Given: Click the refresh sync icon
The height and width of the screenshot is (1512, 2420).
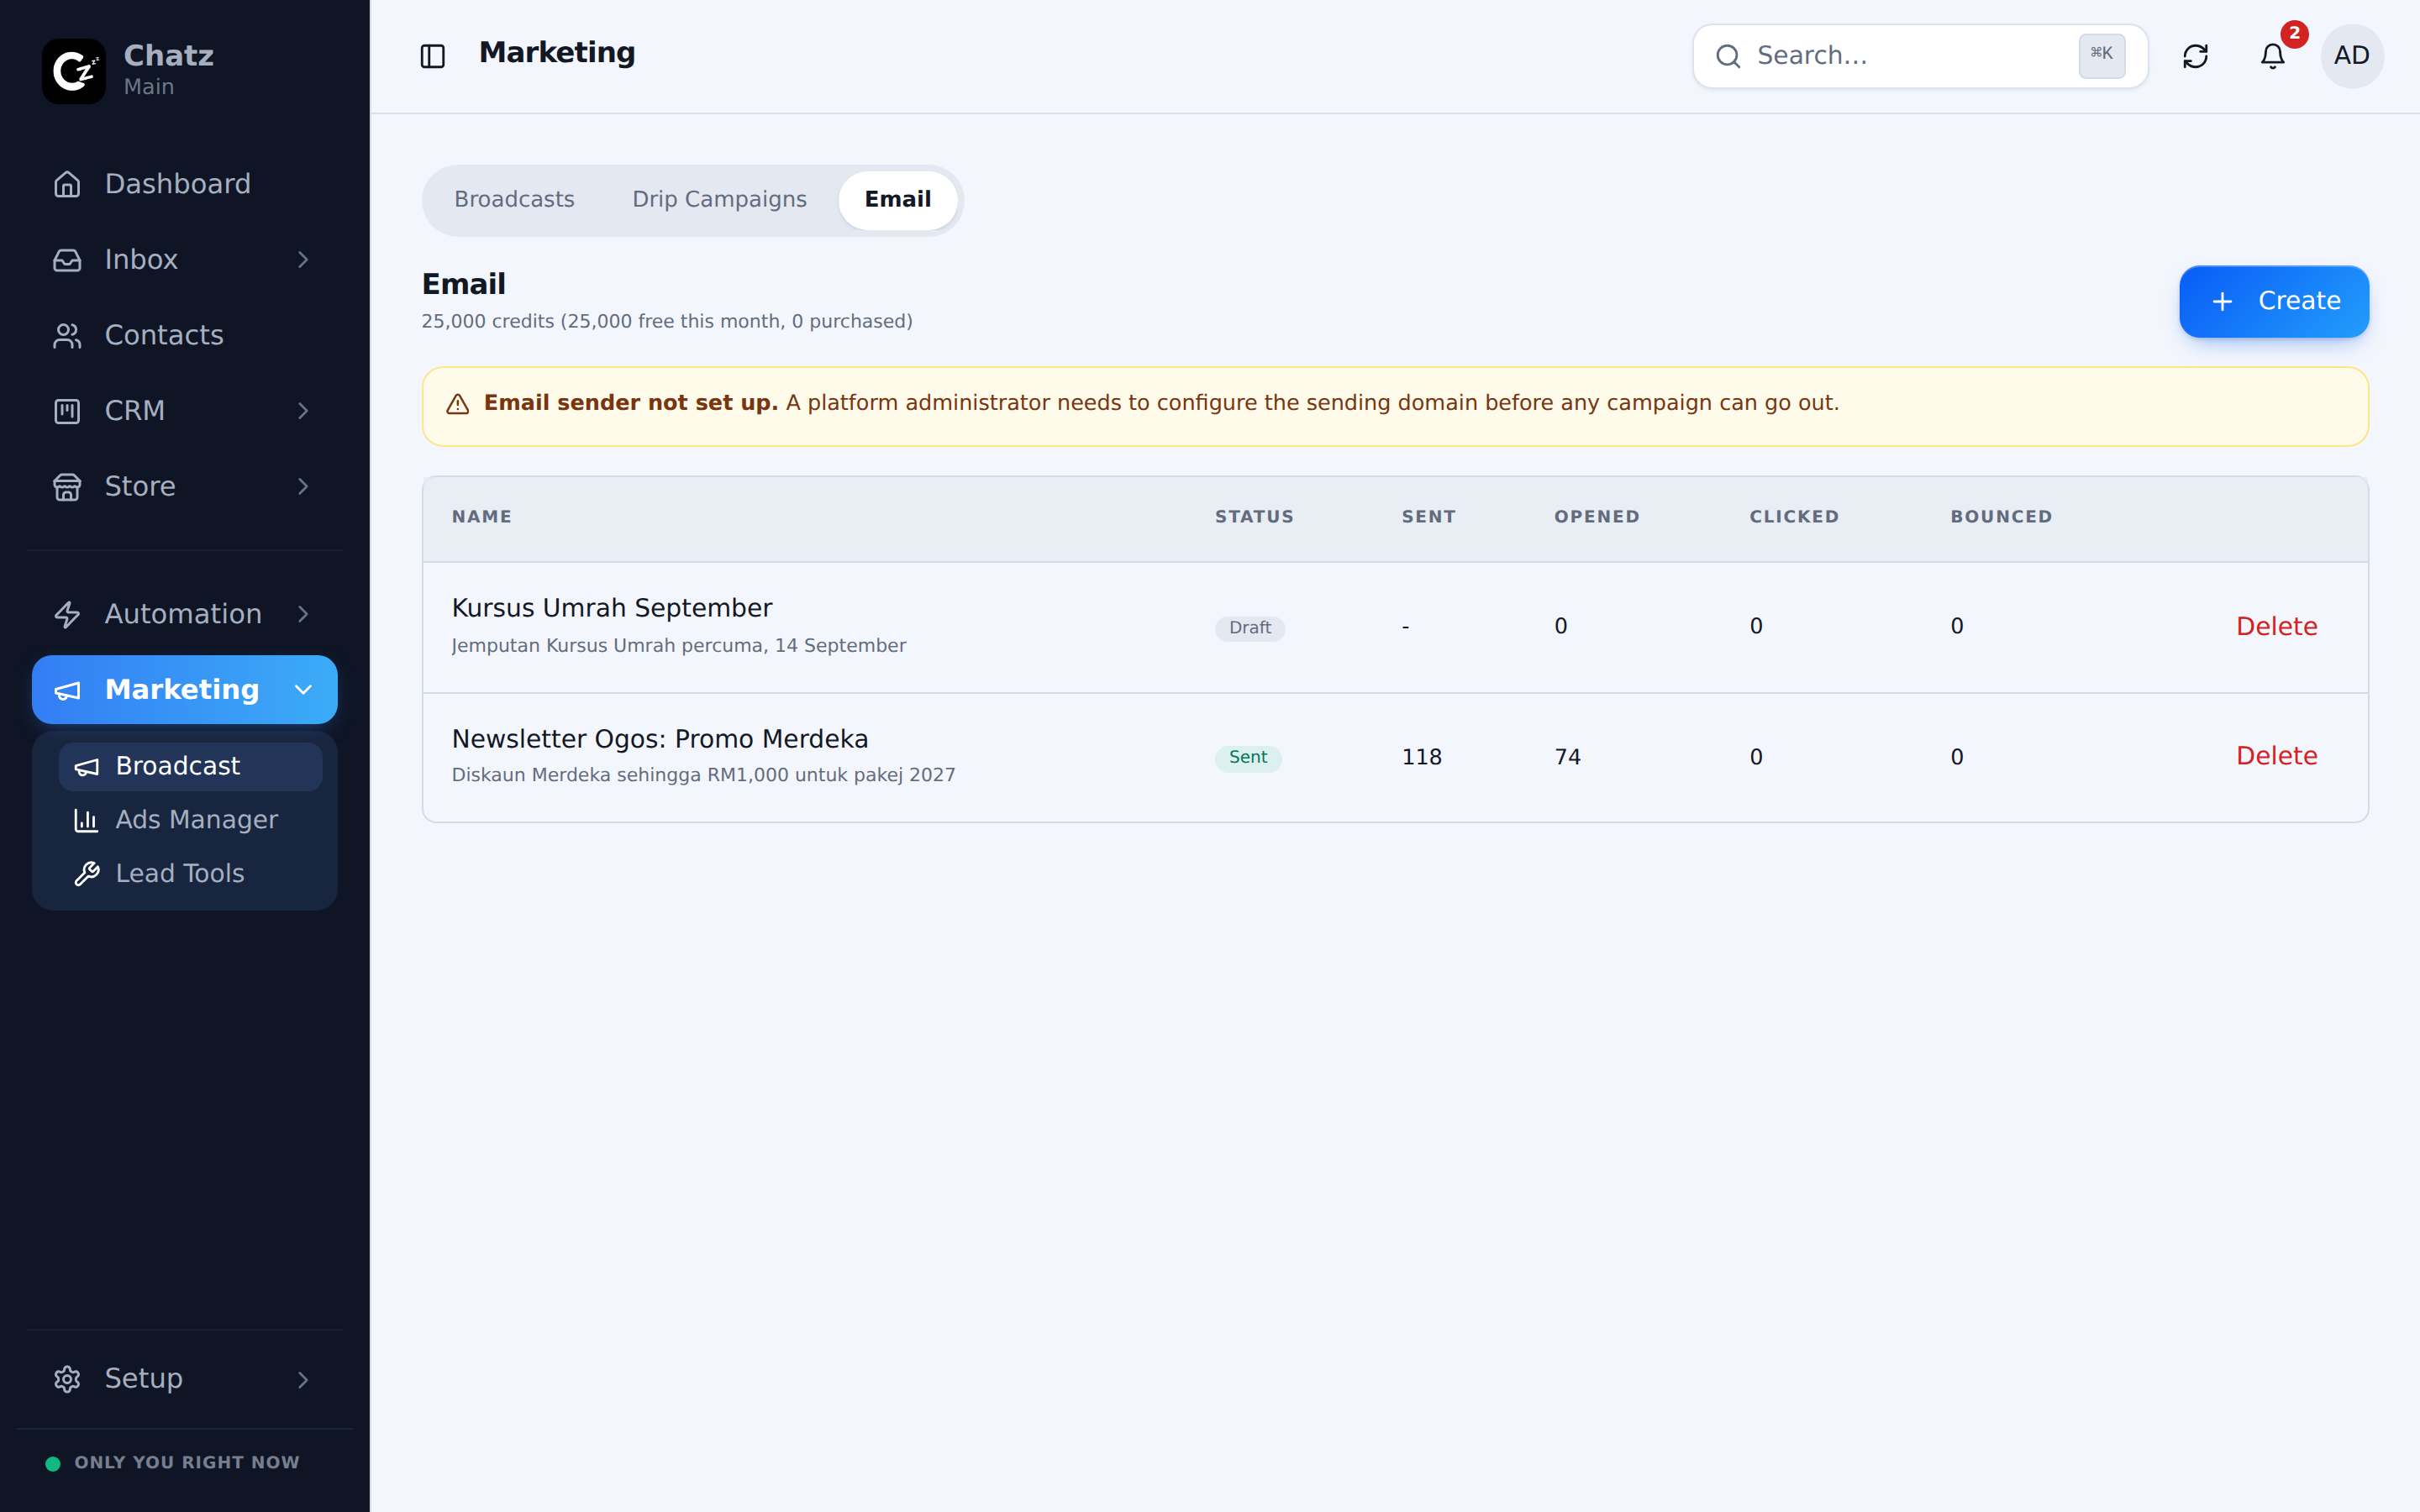Looking at the screenshot, I should point(2195,56).
